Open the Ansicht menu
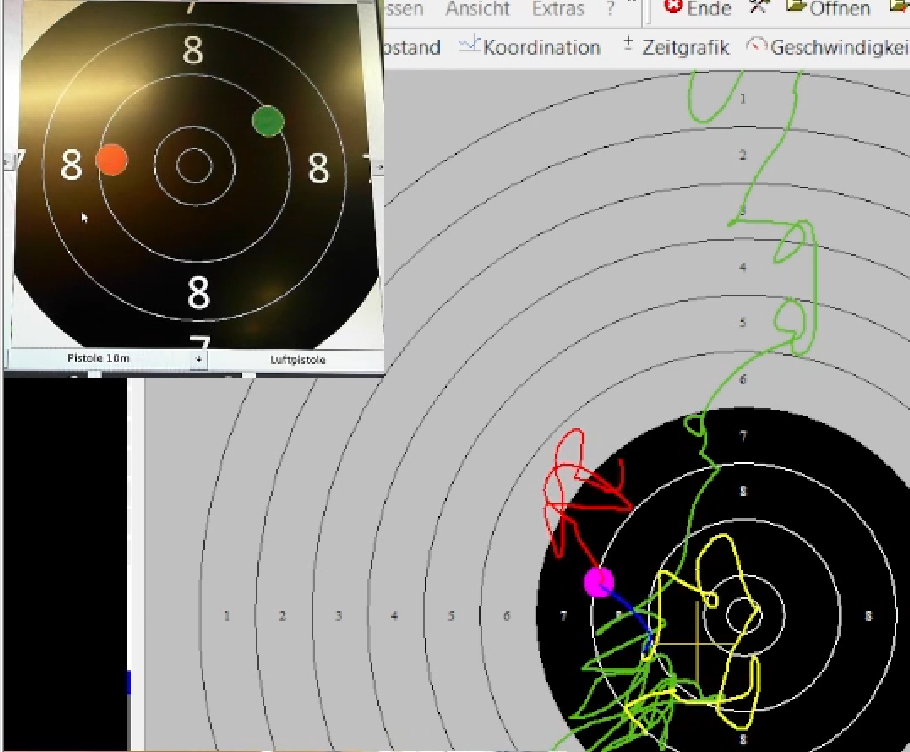Screen dimensions: 910x752 click(x=477, y=9)
